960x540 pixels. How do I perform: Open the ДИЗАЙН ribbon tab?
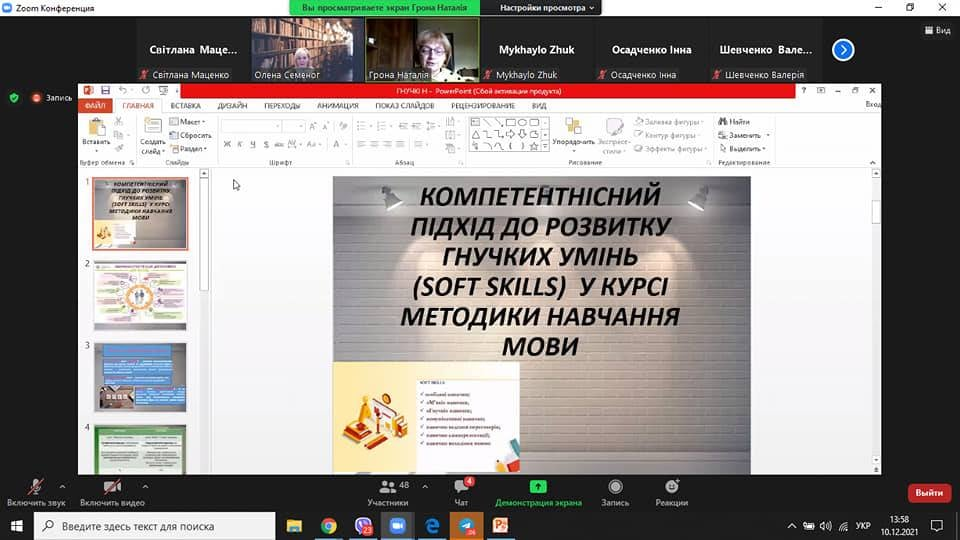point(232,105)
